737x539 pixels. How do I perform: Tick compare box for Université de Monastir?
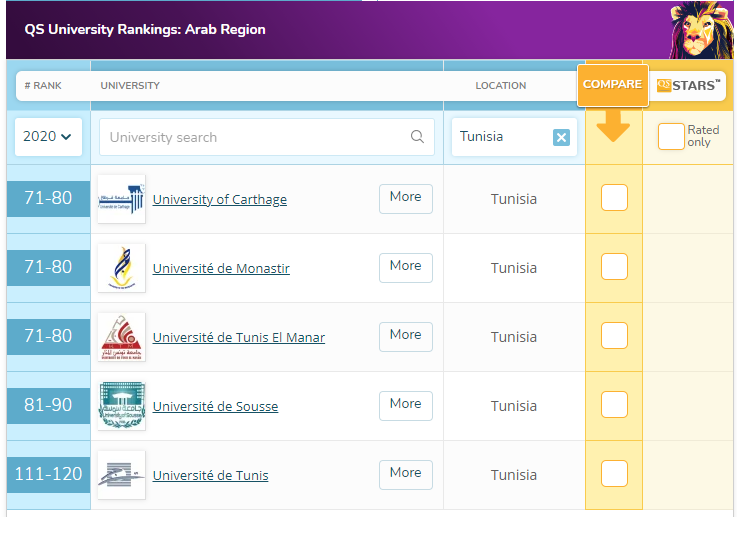tap(614, 266)
